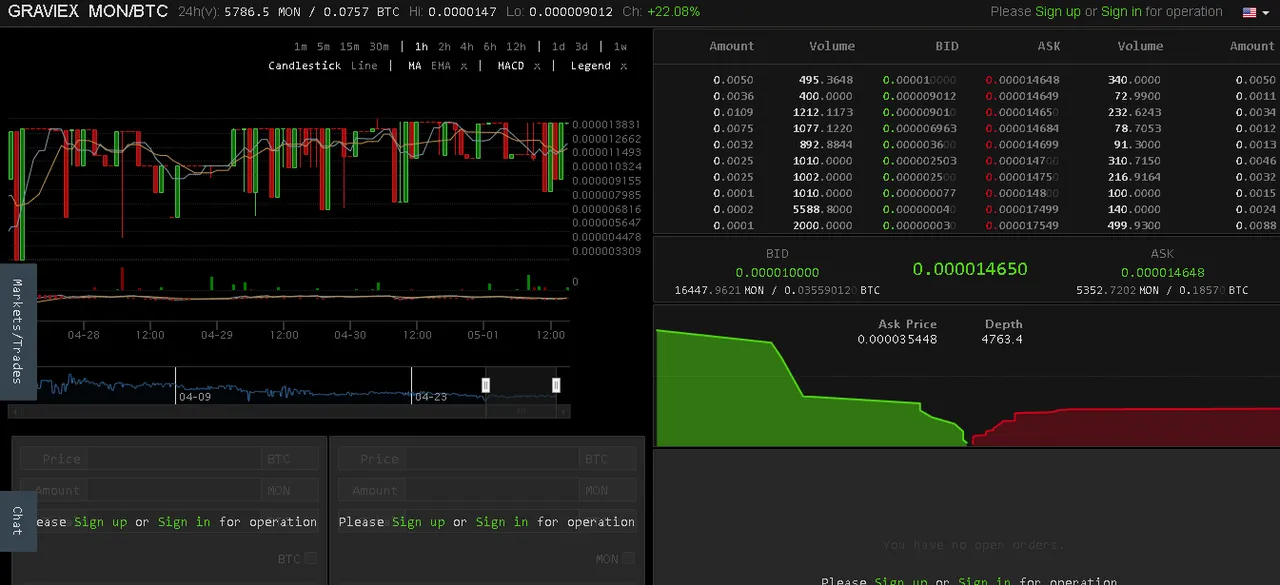Remove moving average with x after EMA
The image size is (1280, 585).
(x=464, y=66)
